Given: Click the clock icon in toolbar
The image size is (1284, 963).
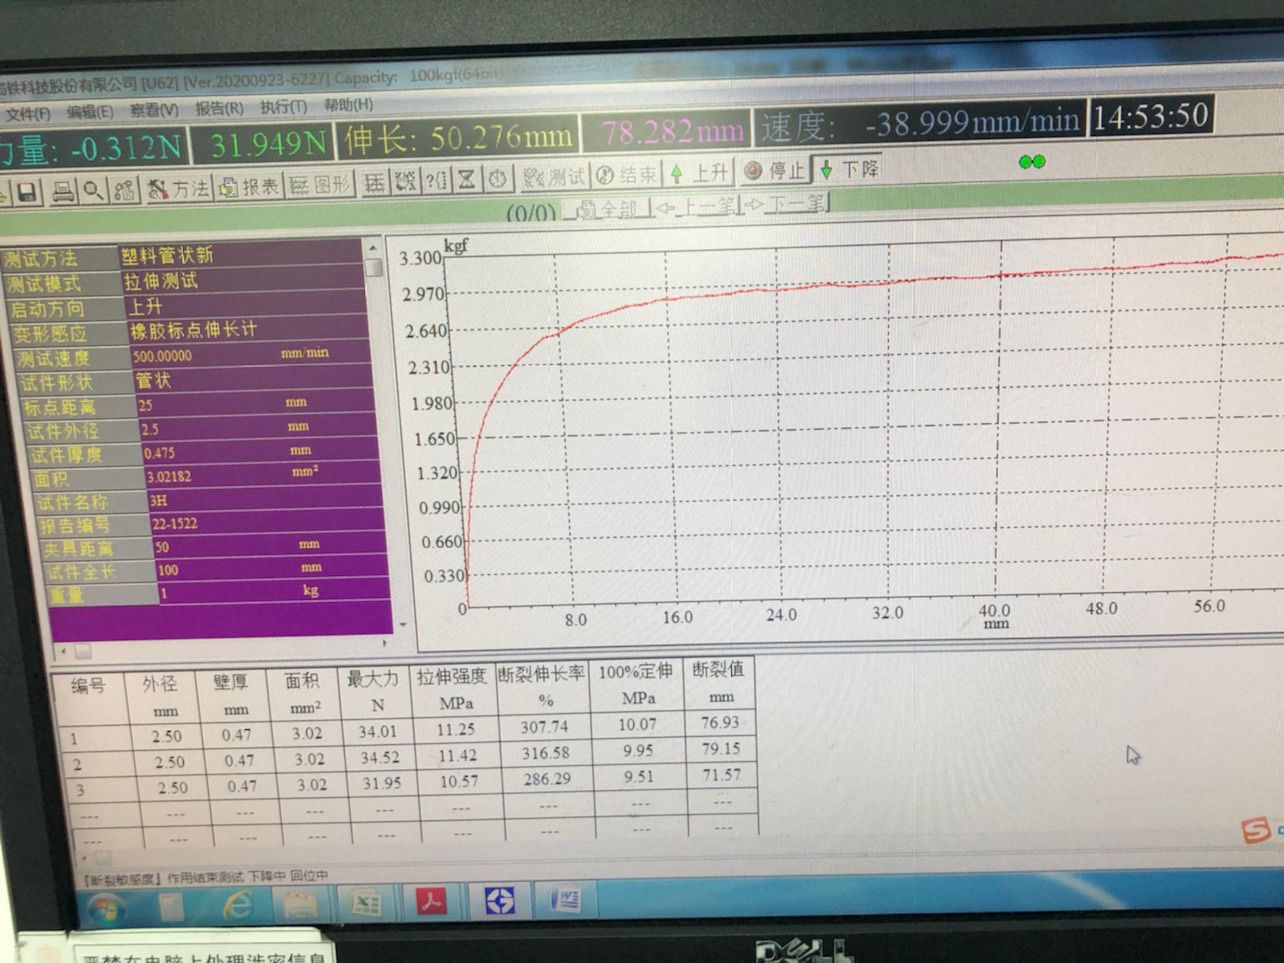Looking at the screenshot, I should [x=497, y=179].
